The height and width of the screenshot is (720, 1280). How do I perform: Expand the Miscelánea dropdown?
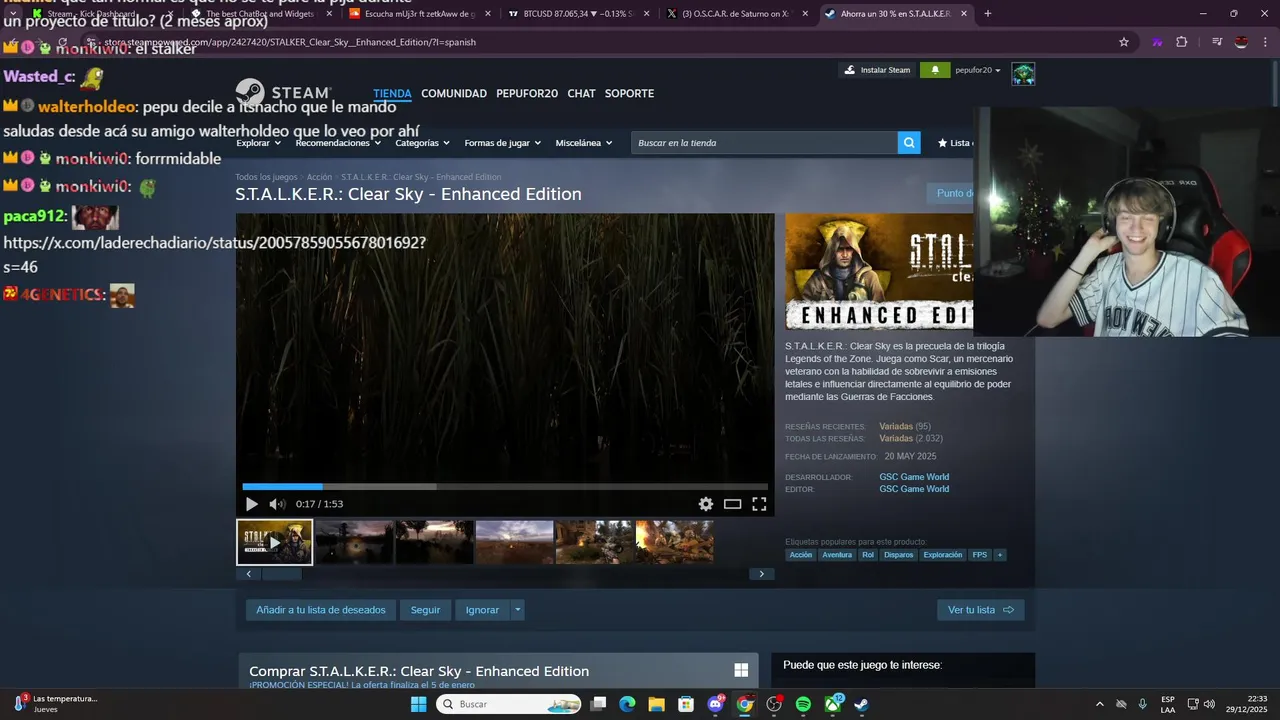tap(584, 143)
